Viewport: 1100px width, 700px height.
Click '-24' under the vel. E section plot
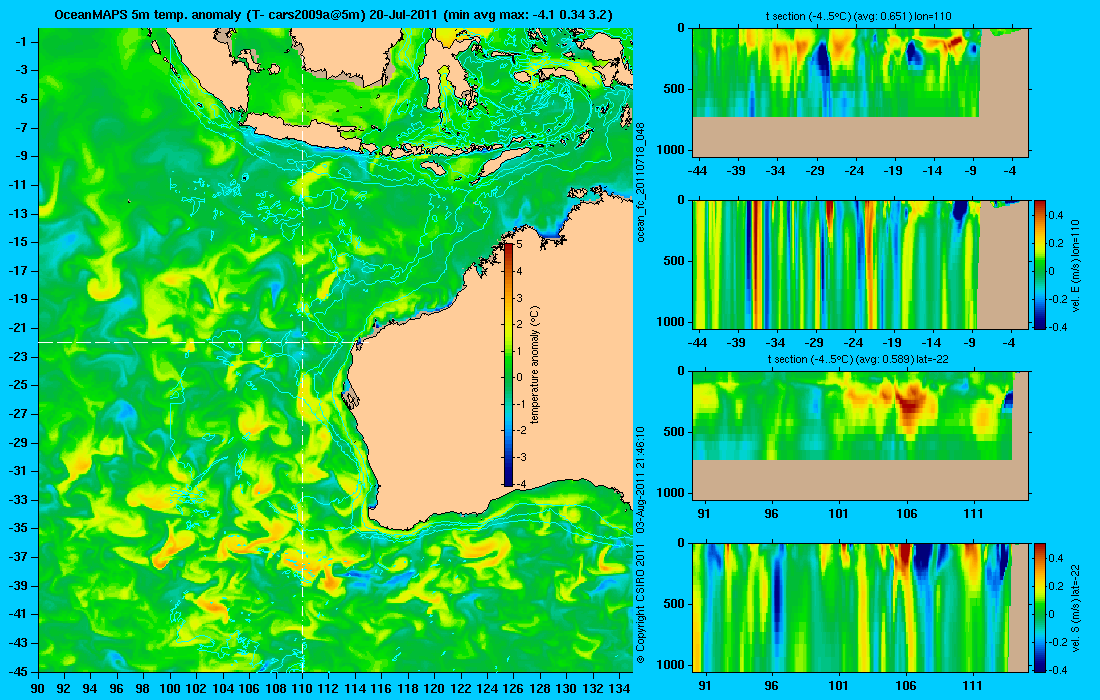(x=853, y=343)
